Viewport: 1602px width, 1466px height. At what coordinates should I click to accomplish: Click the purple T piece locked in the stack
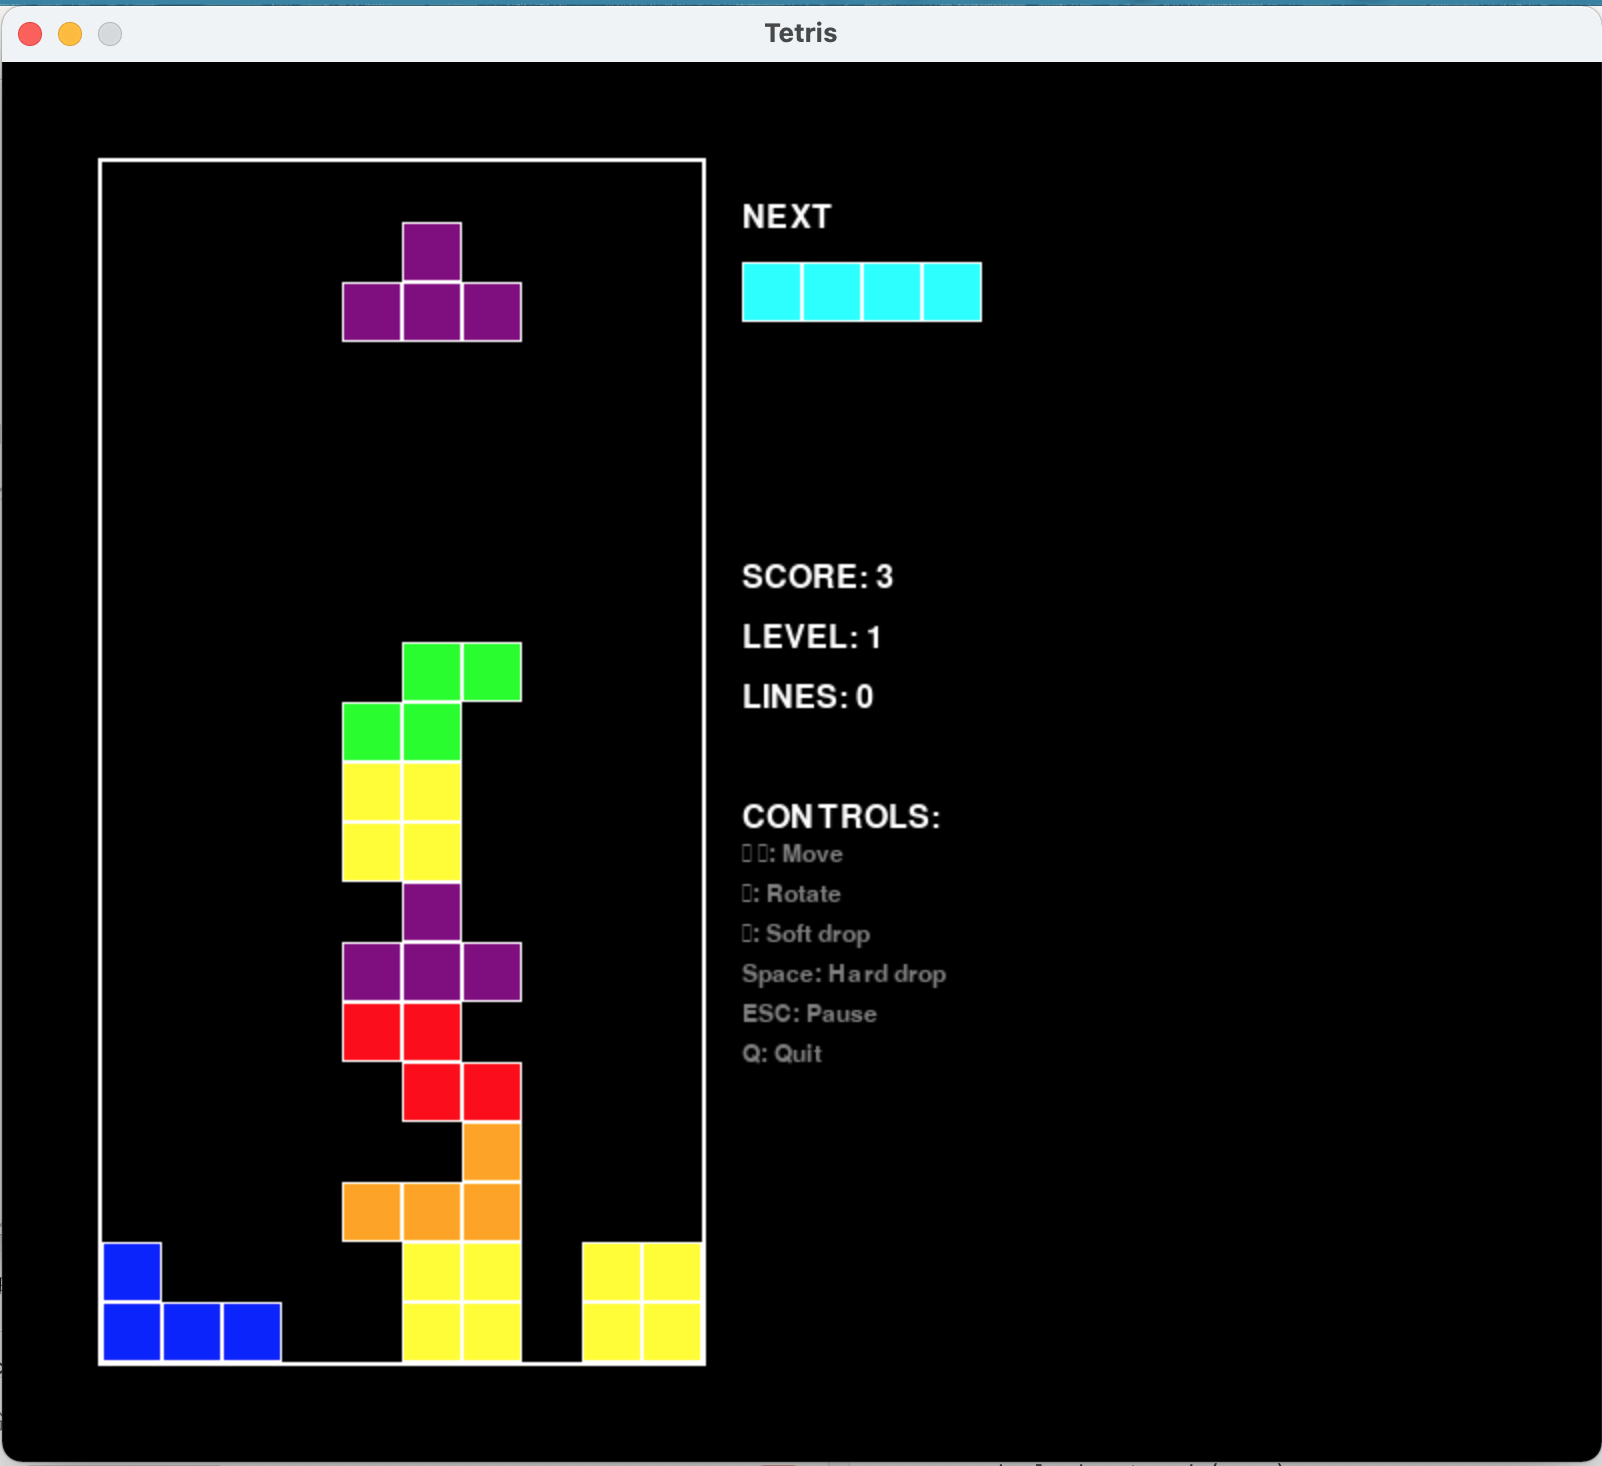point(432,972)
